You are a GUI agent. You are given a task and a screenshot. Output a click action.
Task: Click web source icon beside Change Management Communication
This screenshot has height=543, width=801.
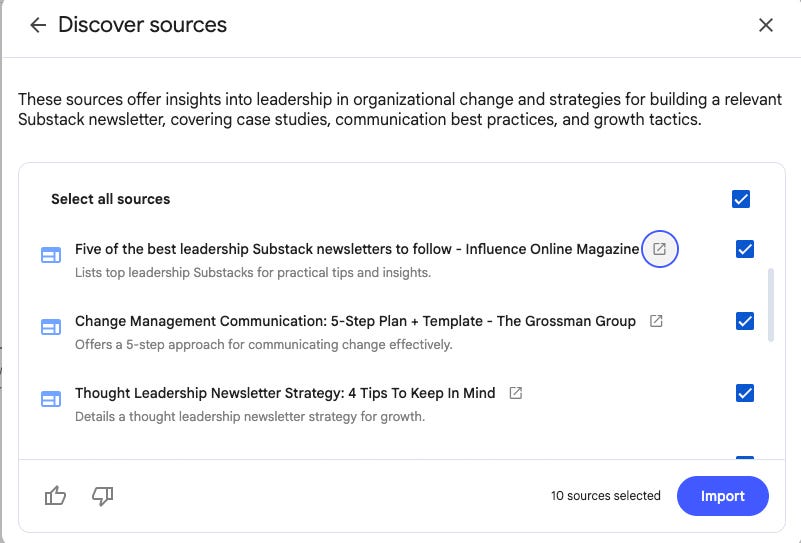point(51,327)
